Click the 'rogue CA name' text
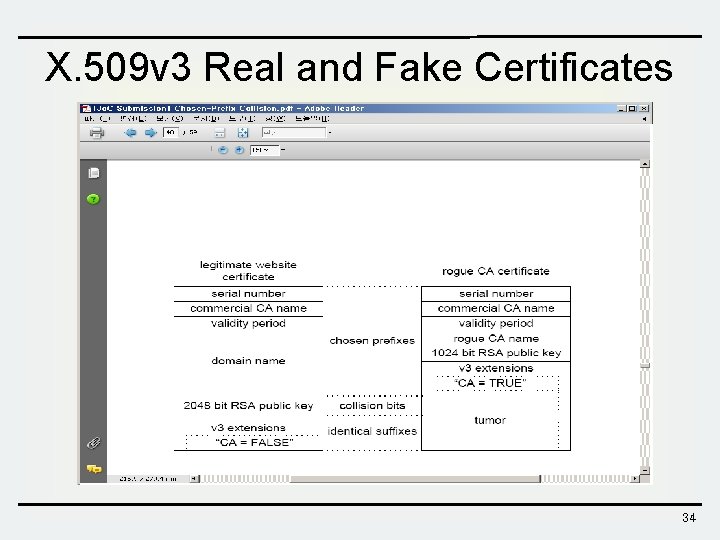The height and width of the screenshot is (540, 720). pyautogui.click(x=496, y=338)
